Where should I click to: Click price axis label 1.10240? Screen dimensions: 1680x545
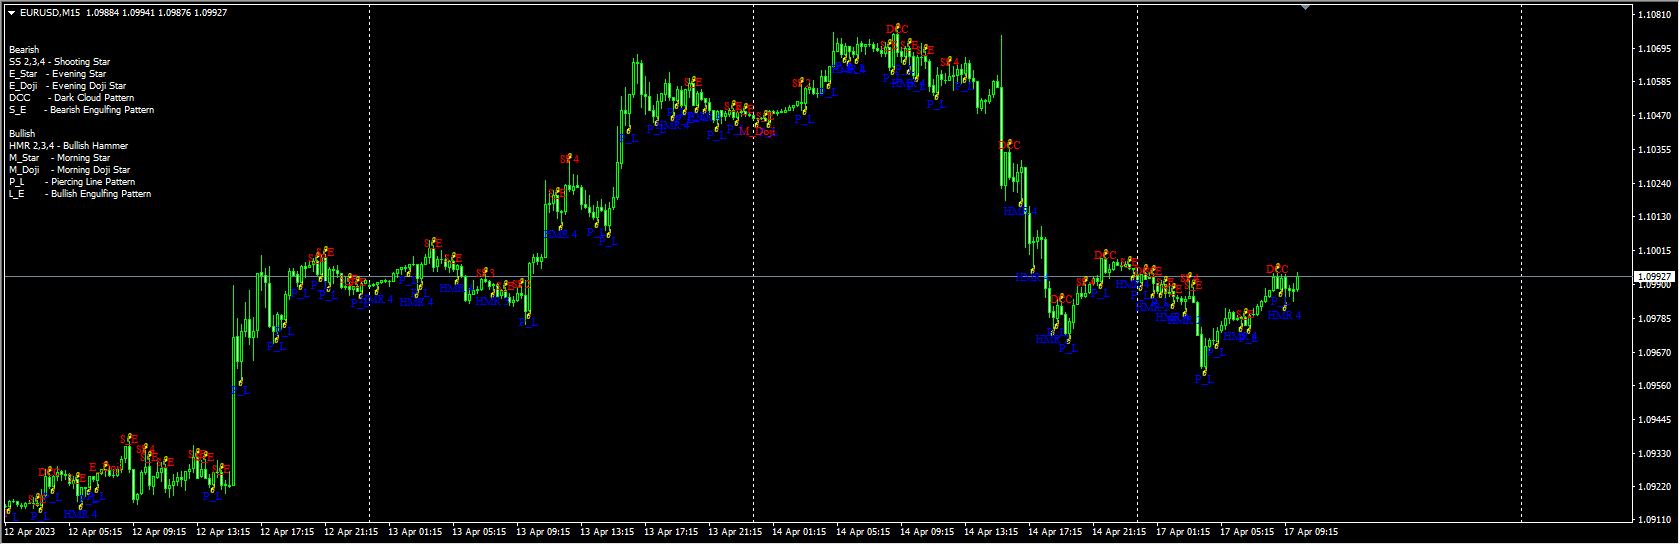click(x=1655, y=184)
